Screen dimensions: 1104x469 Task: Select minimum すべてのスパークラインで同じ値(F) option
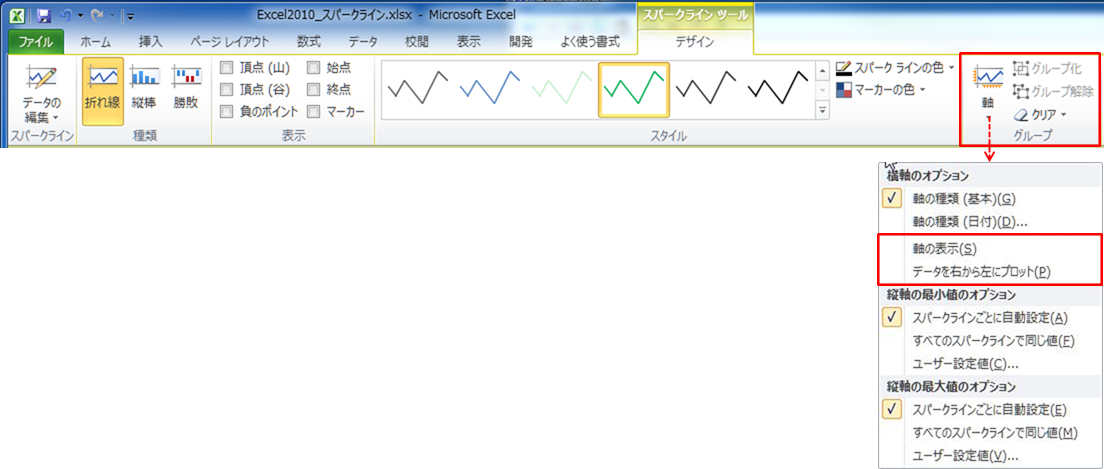(989, 342)
